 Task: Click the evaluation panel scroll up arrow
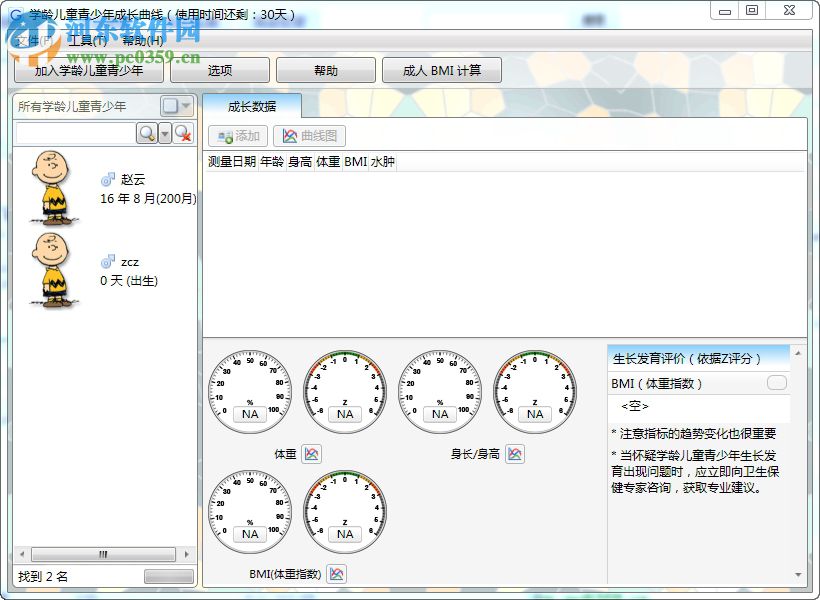tap(798, 353)
